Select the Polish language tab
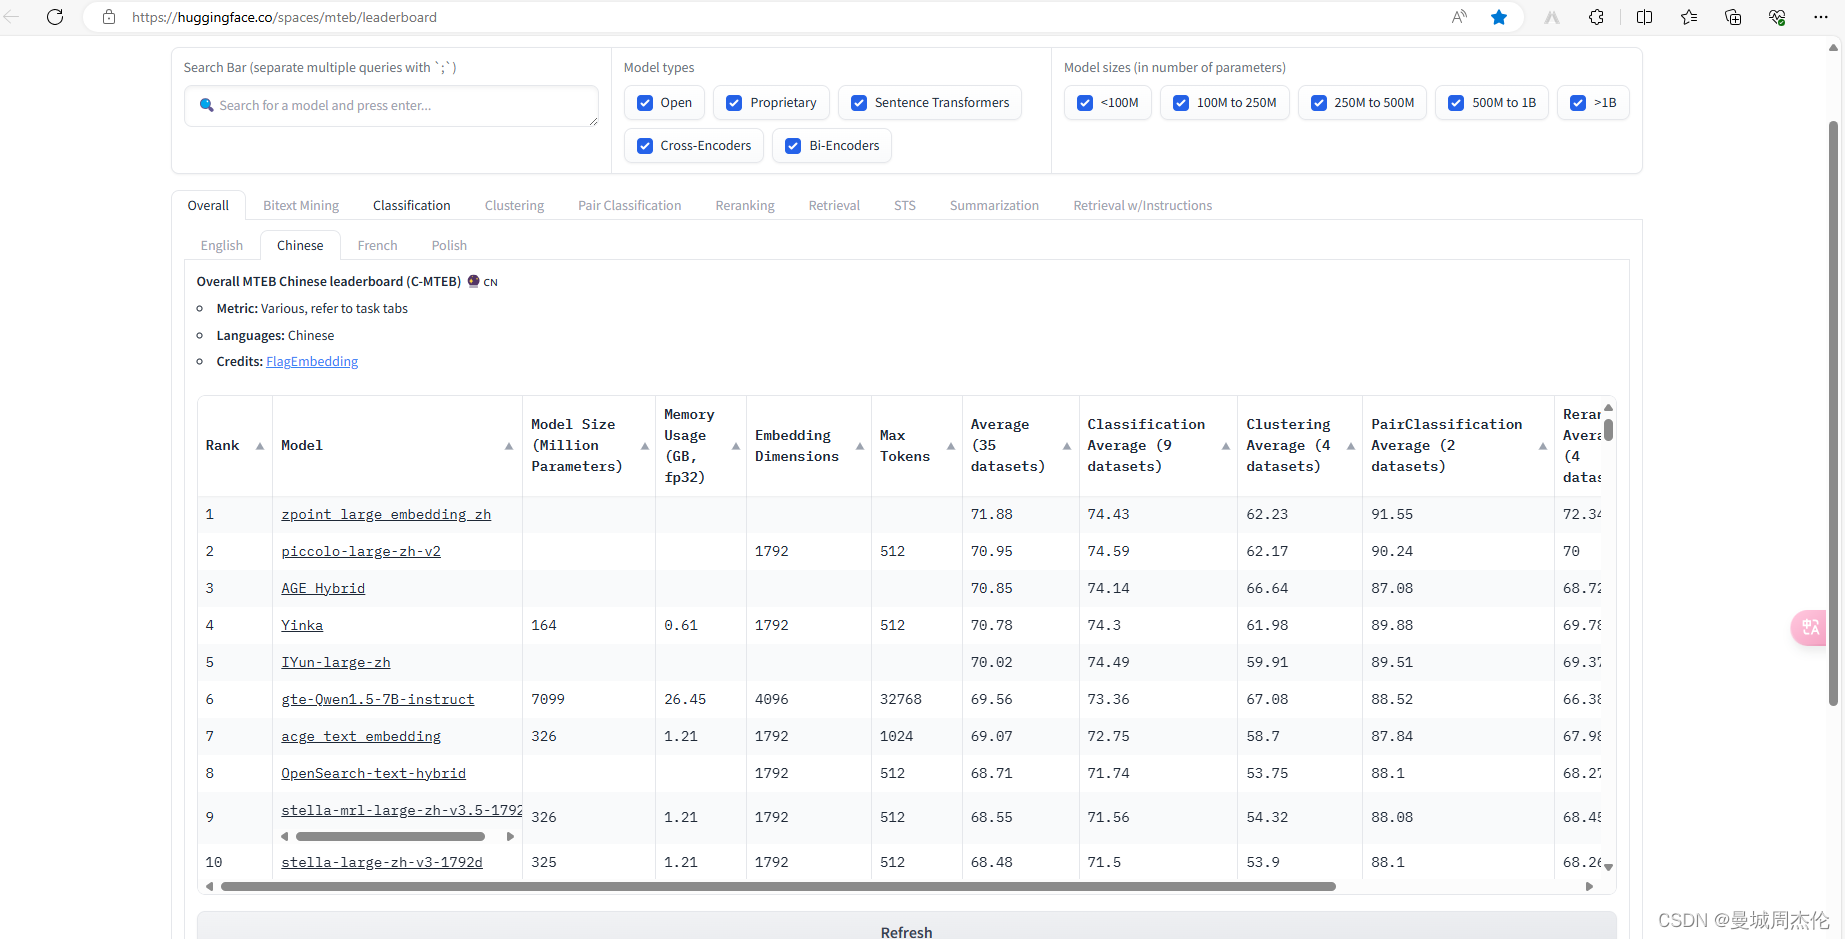 tap(449, 246)
